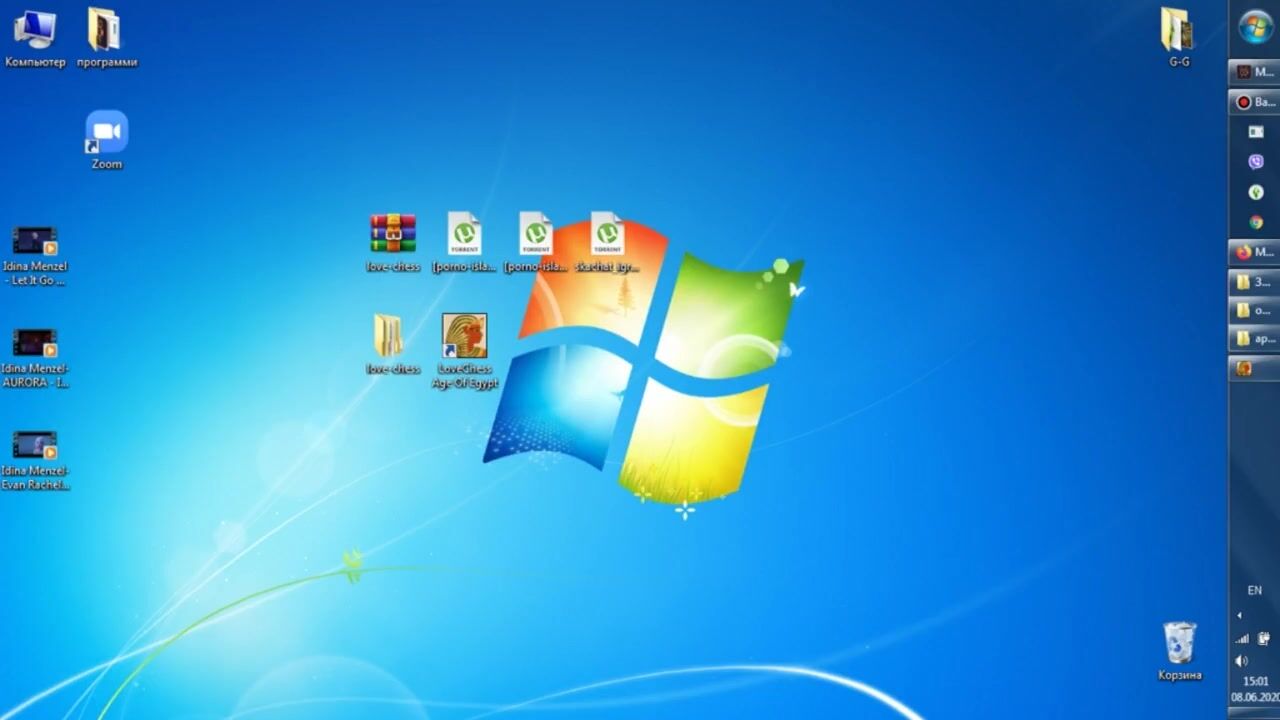The height and width of the screenshot is (720, 1280).
Task: Select Idina Menzel Evan Rachel video
Action: pos(35,445)
